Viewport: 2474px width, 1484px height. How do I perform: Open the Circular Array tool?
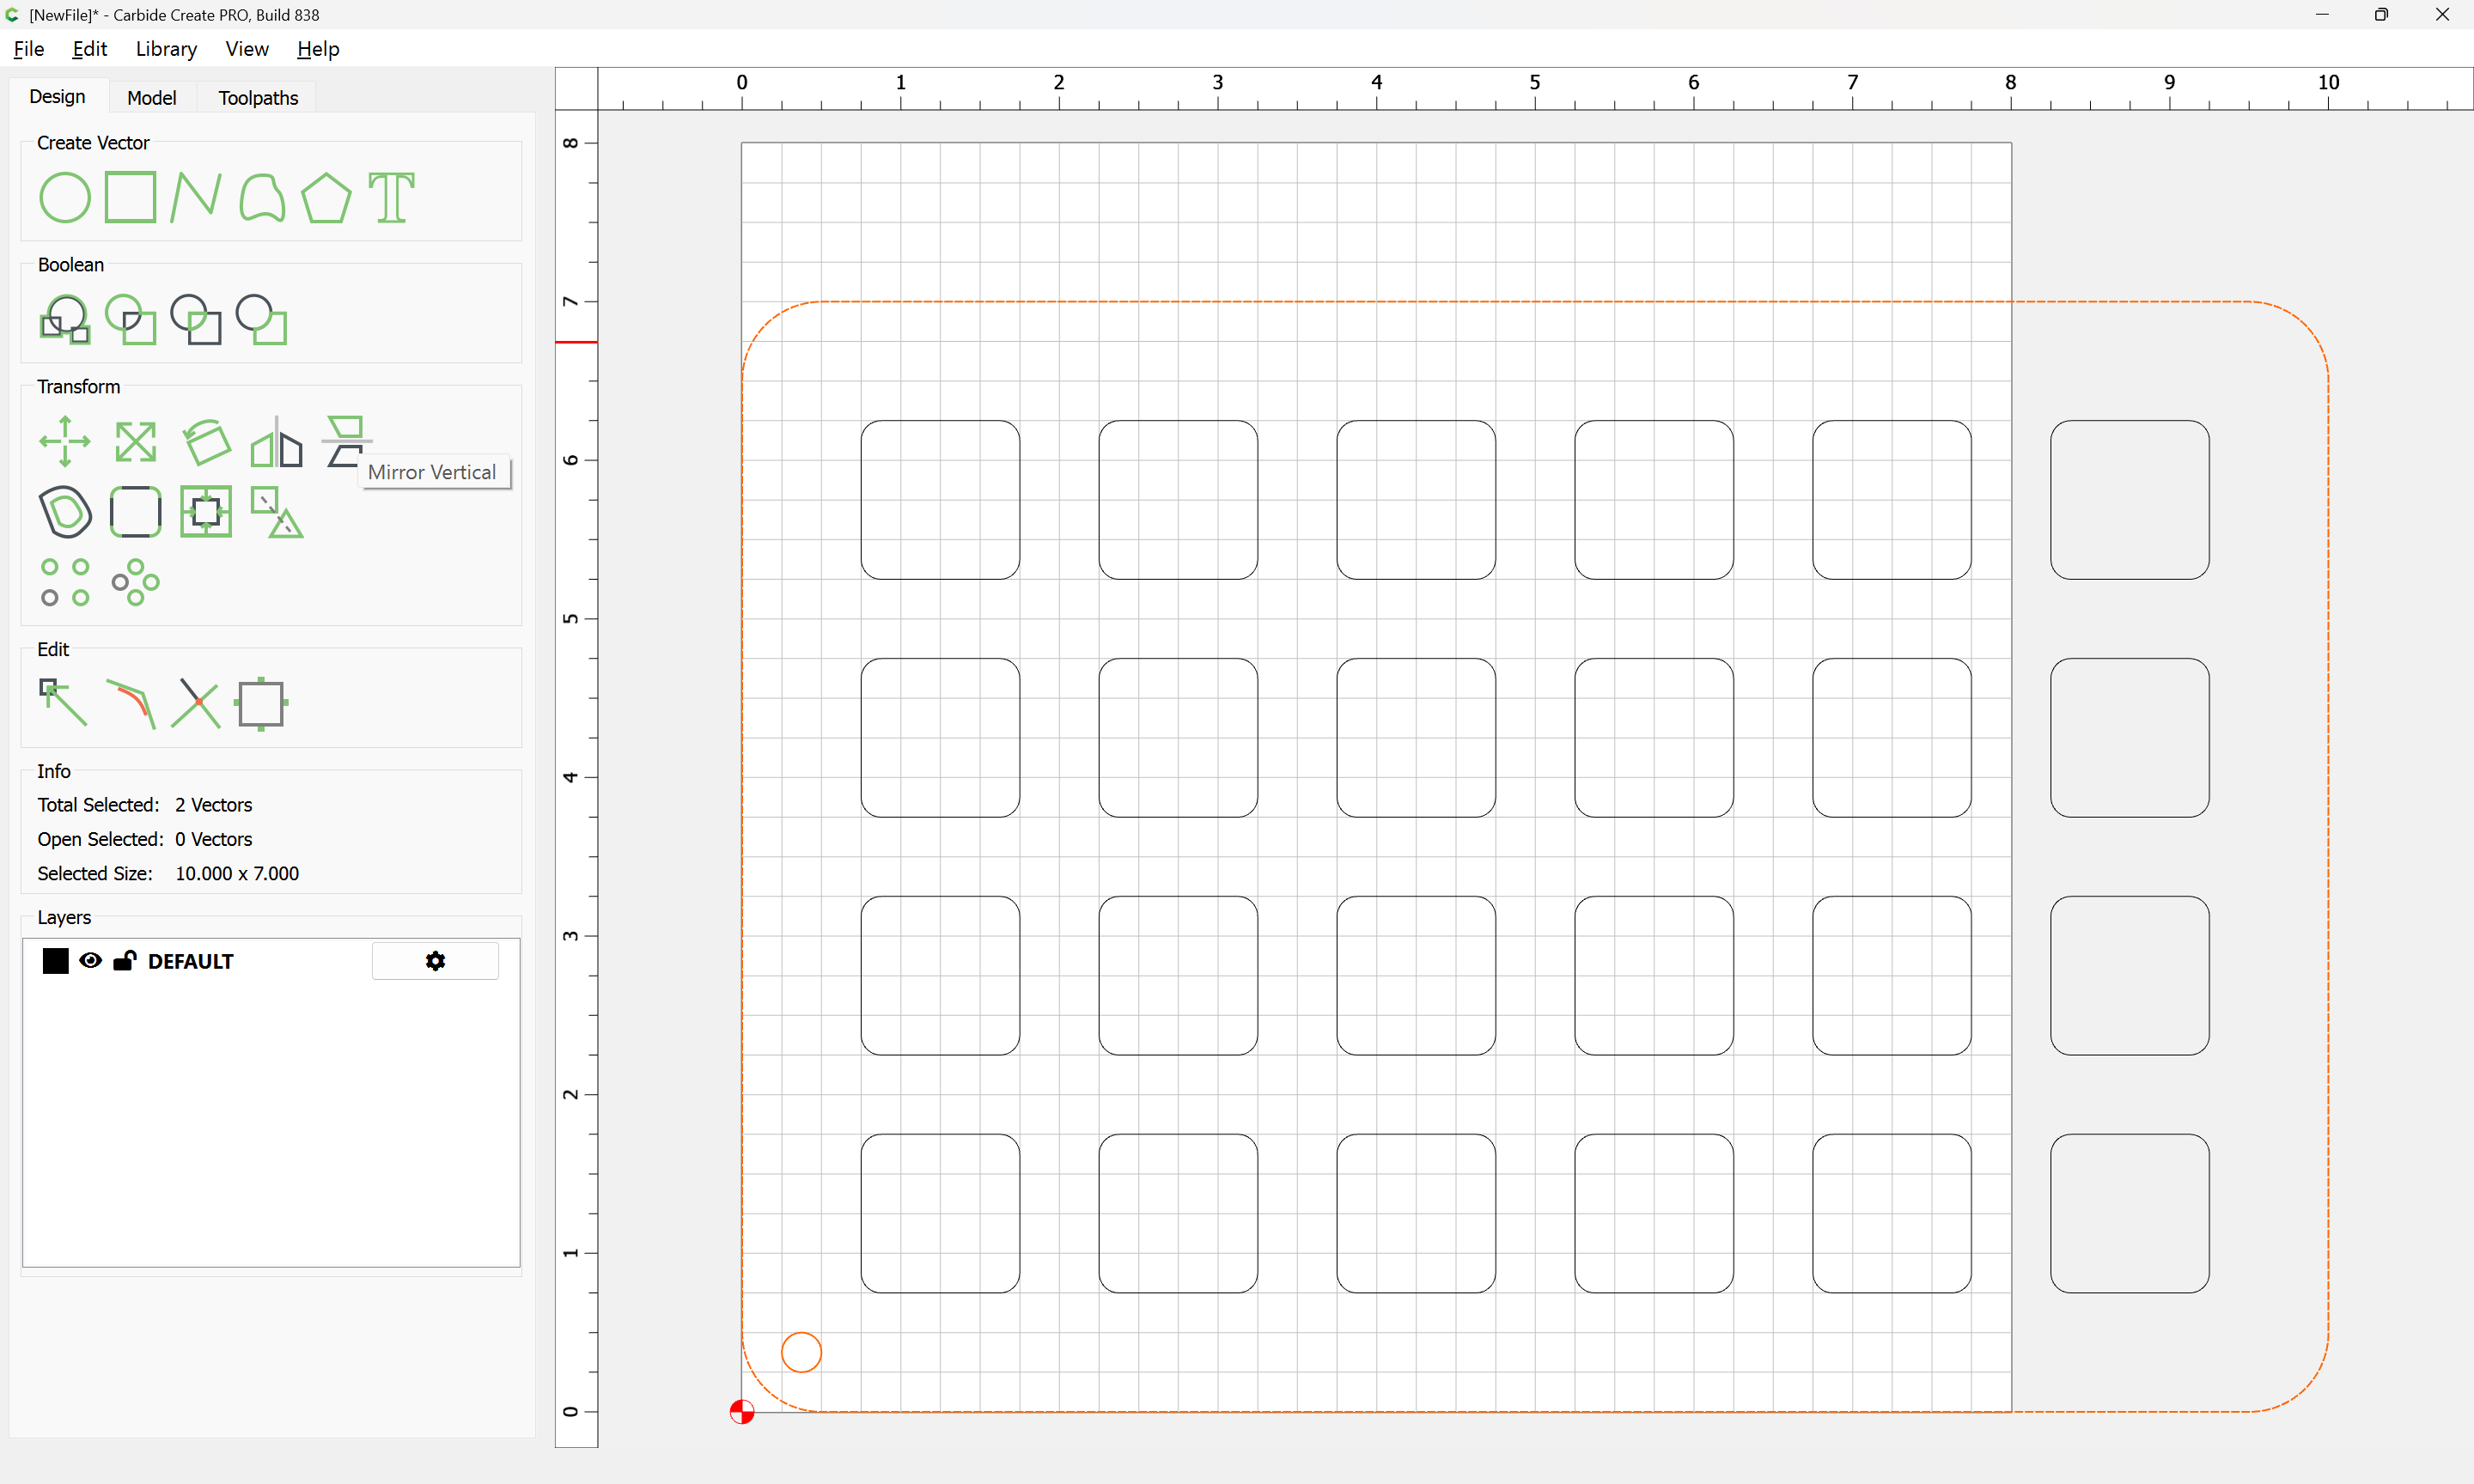(x=135, y=582)
